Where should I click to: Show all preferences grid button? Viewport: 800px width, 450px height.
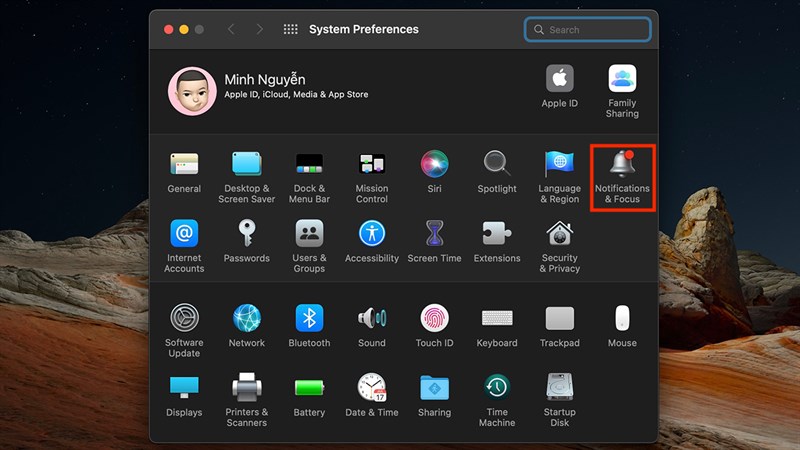(291, 30)
